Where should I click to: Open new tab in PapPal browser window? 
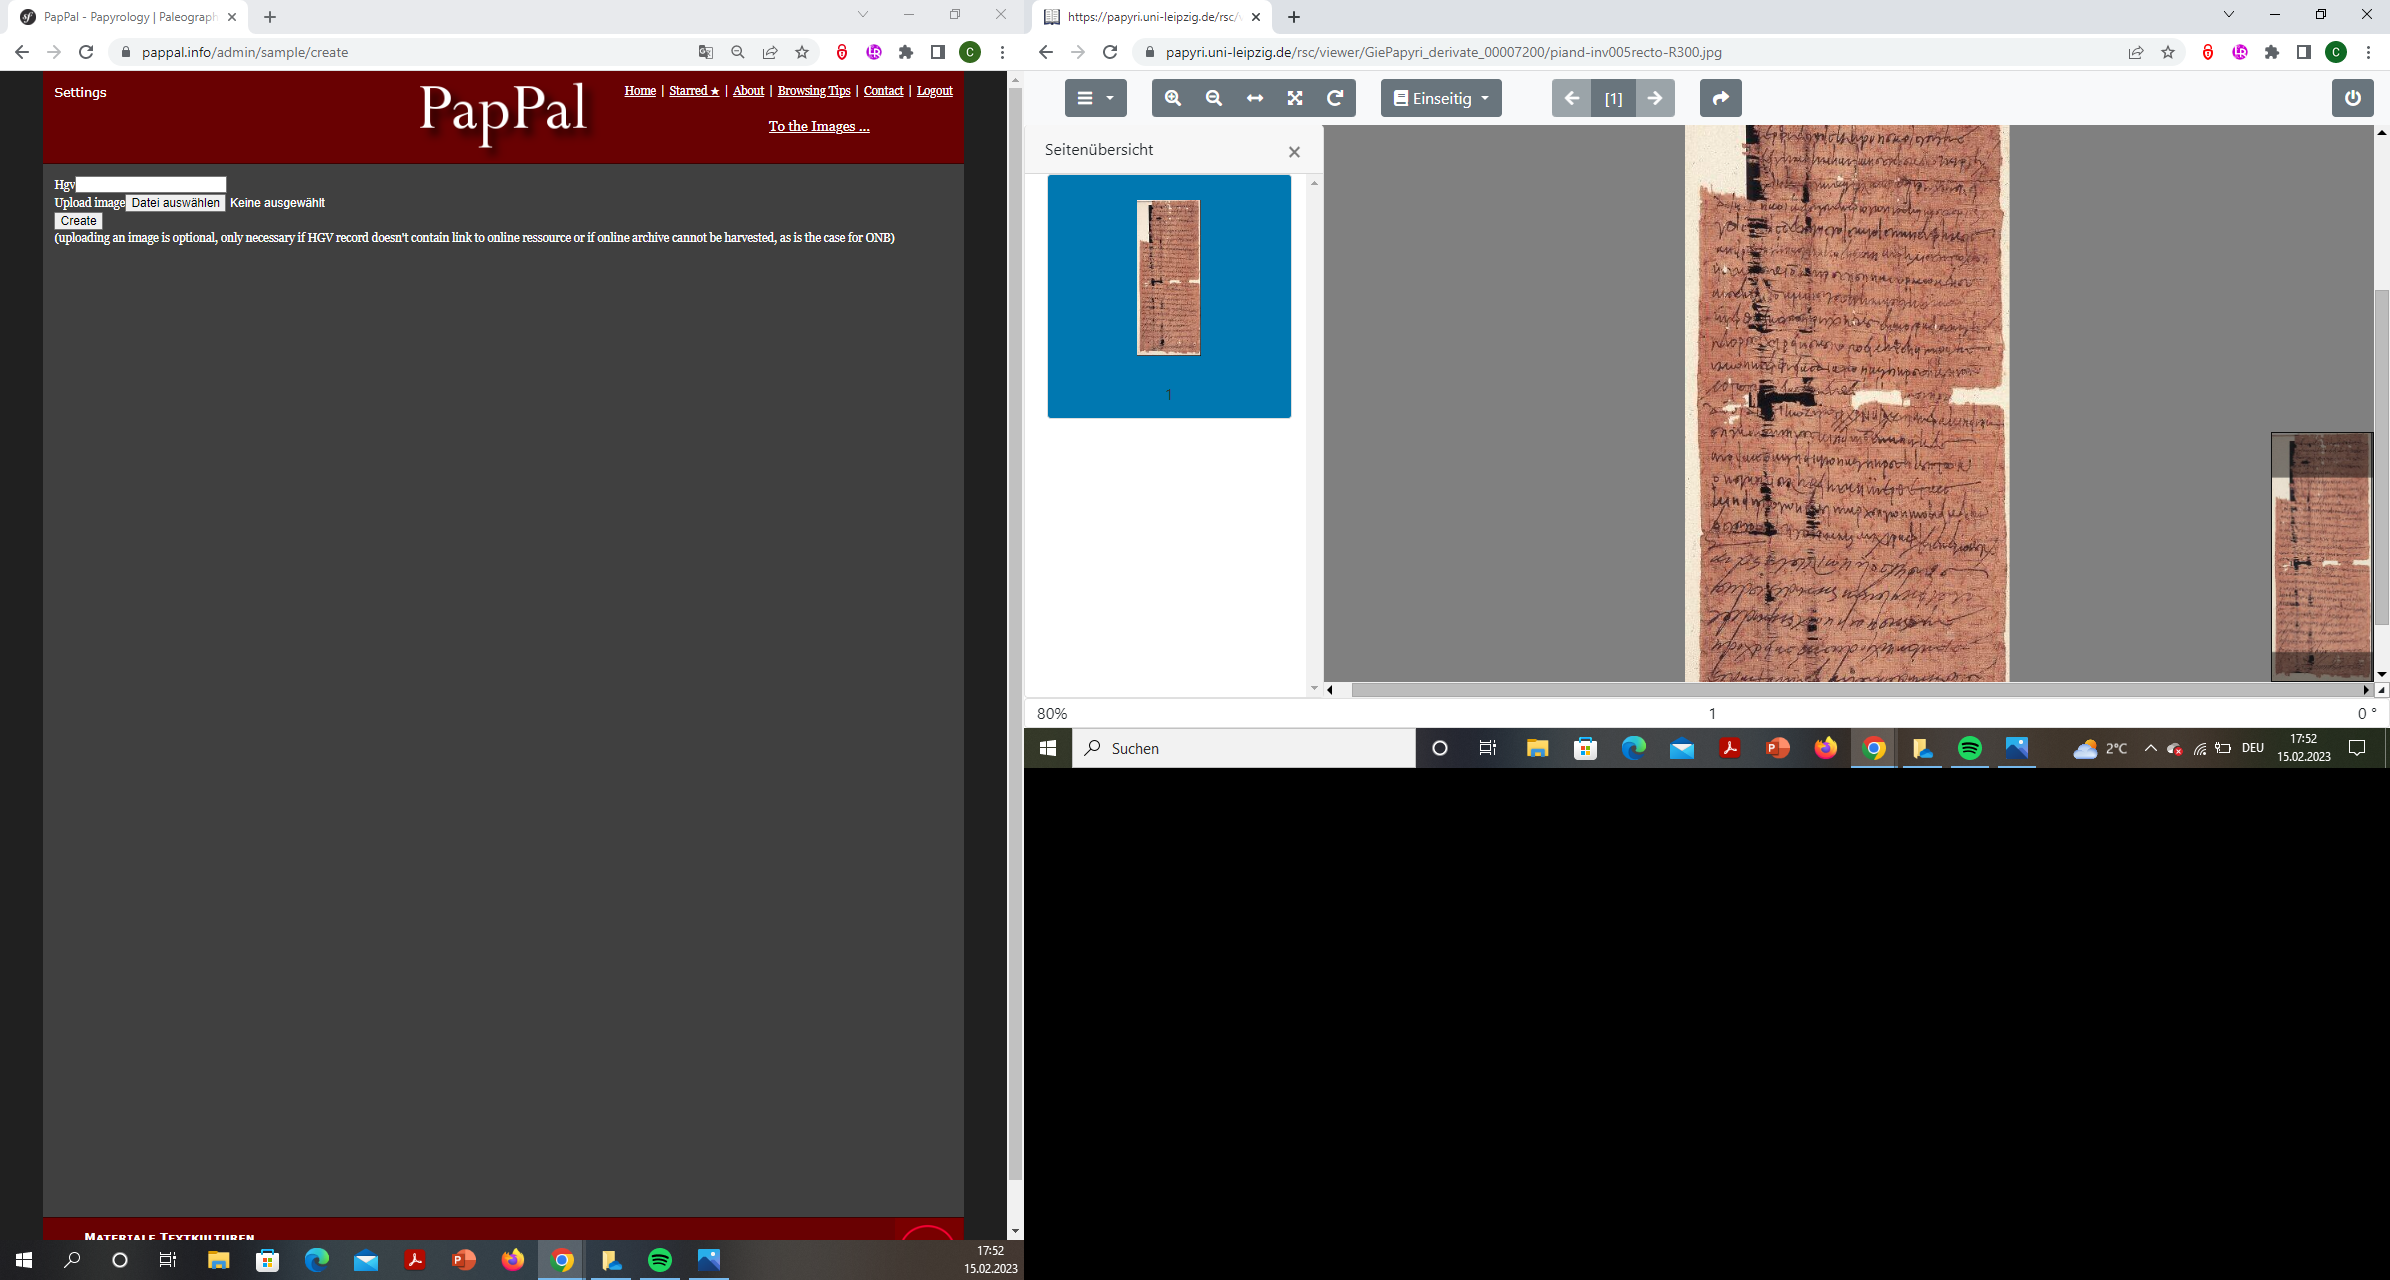pos(270,17)
